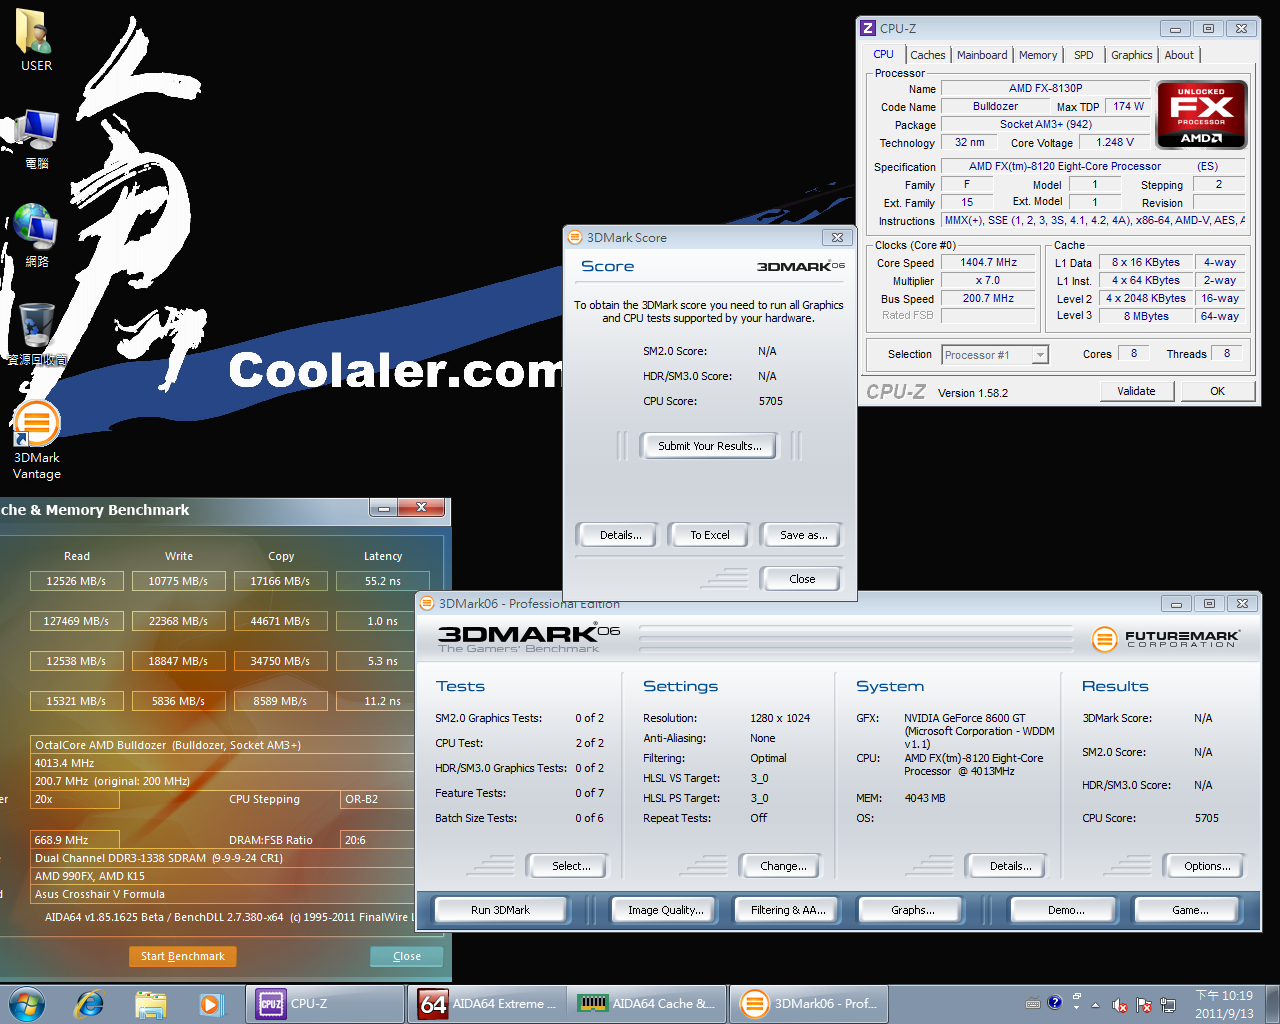Click Start Benchmark in AIDA64 window
Screen dimensions: 1280x1024
click(182, 956)
